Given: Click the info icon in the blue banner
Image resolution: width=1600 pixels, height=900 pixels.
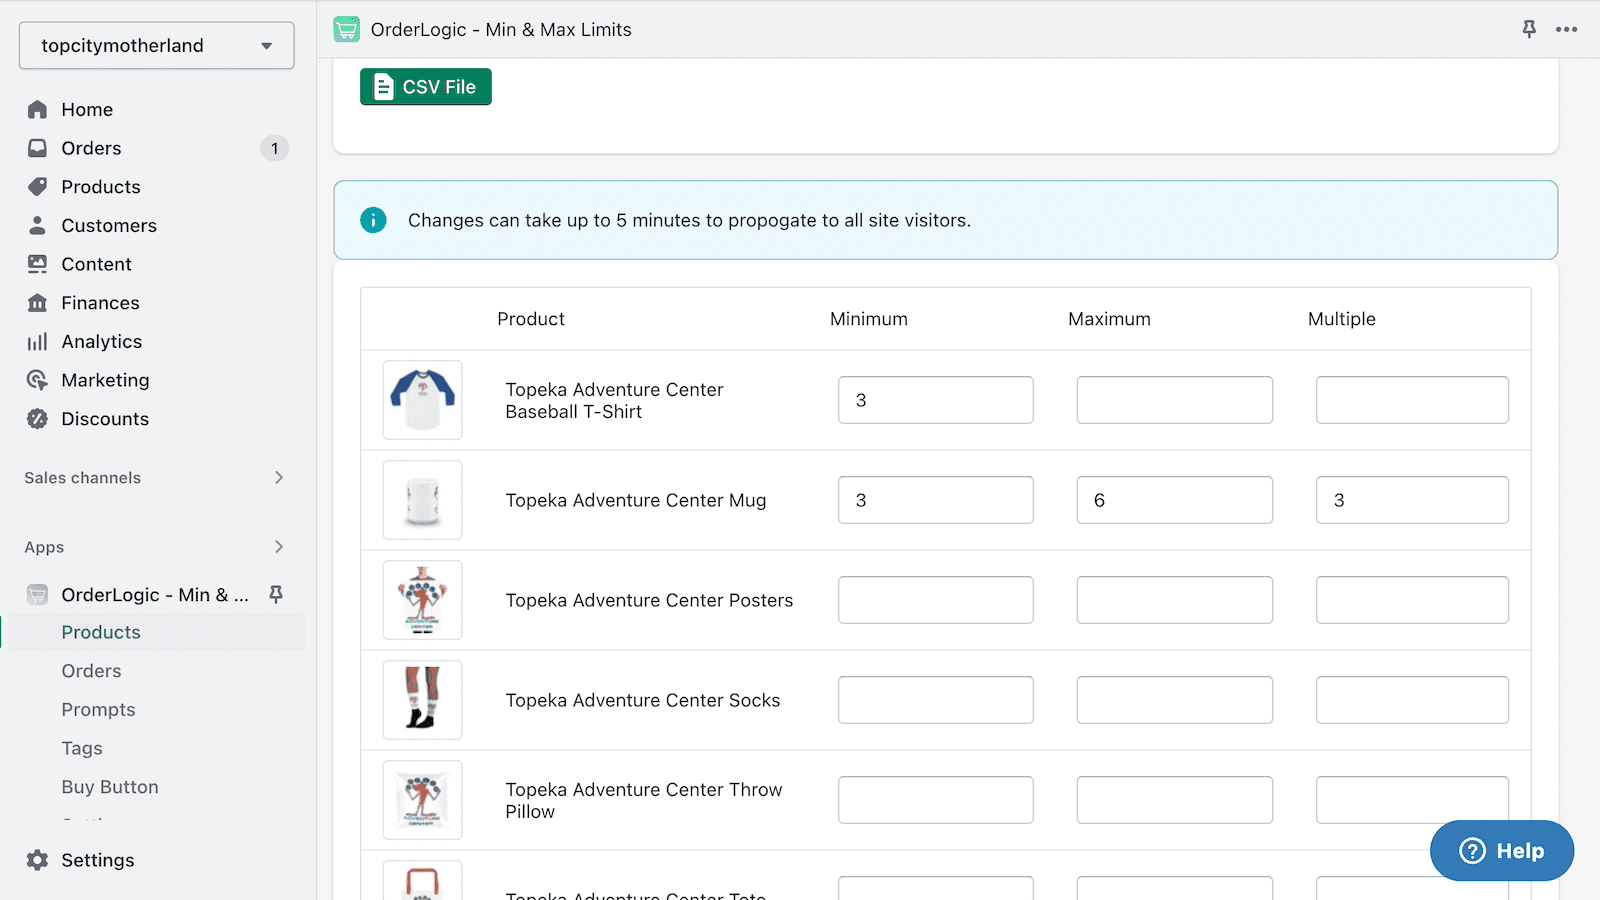Looking at the screenshot, I should [373, 220].
